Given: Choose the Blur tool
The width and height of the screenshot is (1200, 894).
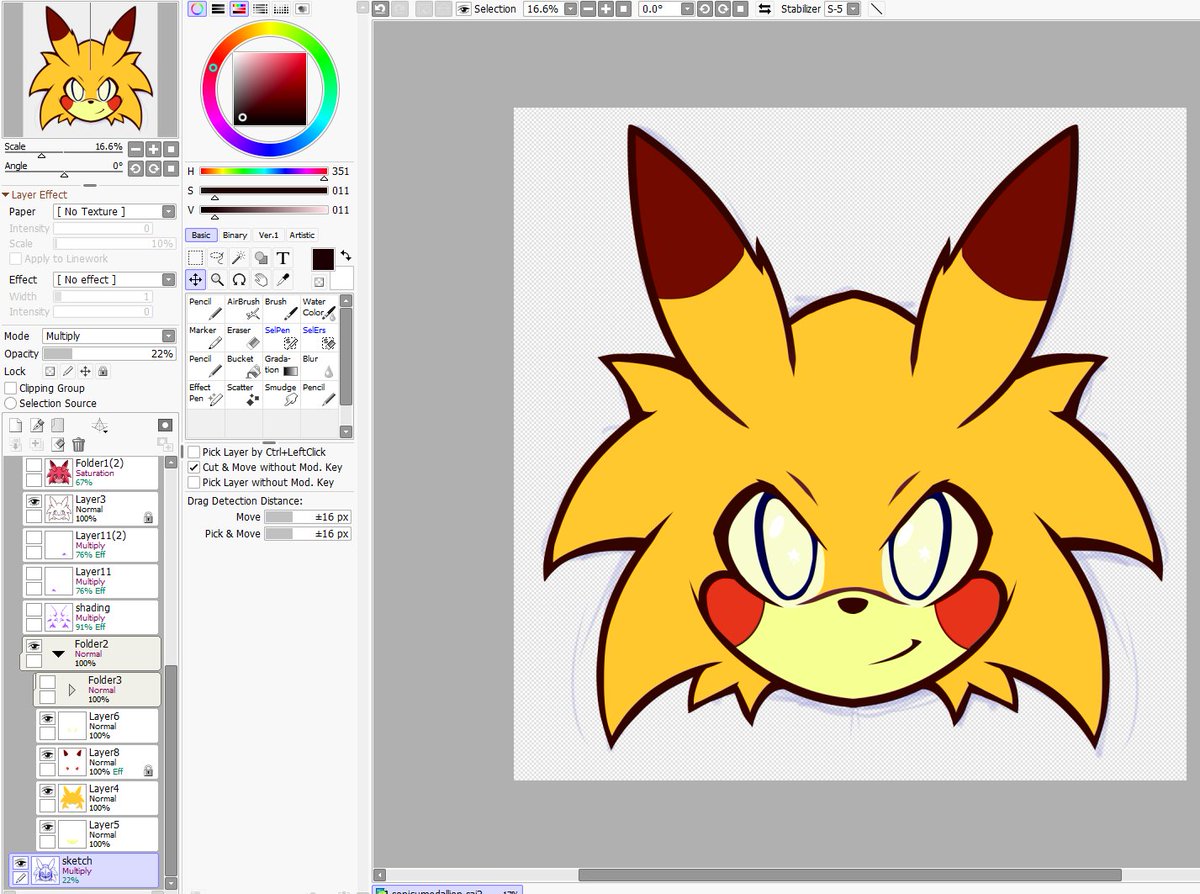Looking at the screenshot, I should pos(319,365).
